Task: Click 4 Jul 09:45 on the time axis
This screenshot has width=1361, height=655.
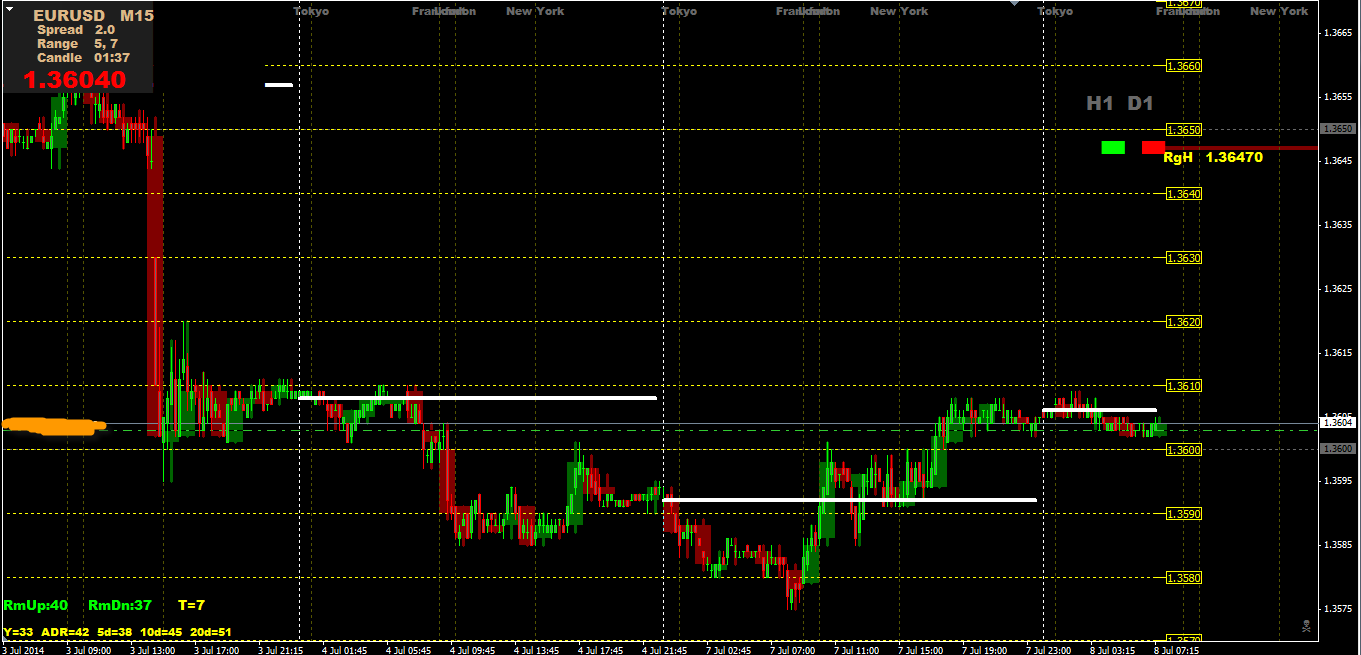Action: click(472, 649)
